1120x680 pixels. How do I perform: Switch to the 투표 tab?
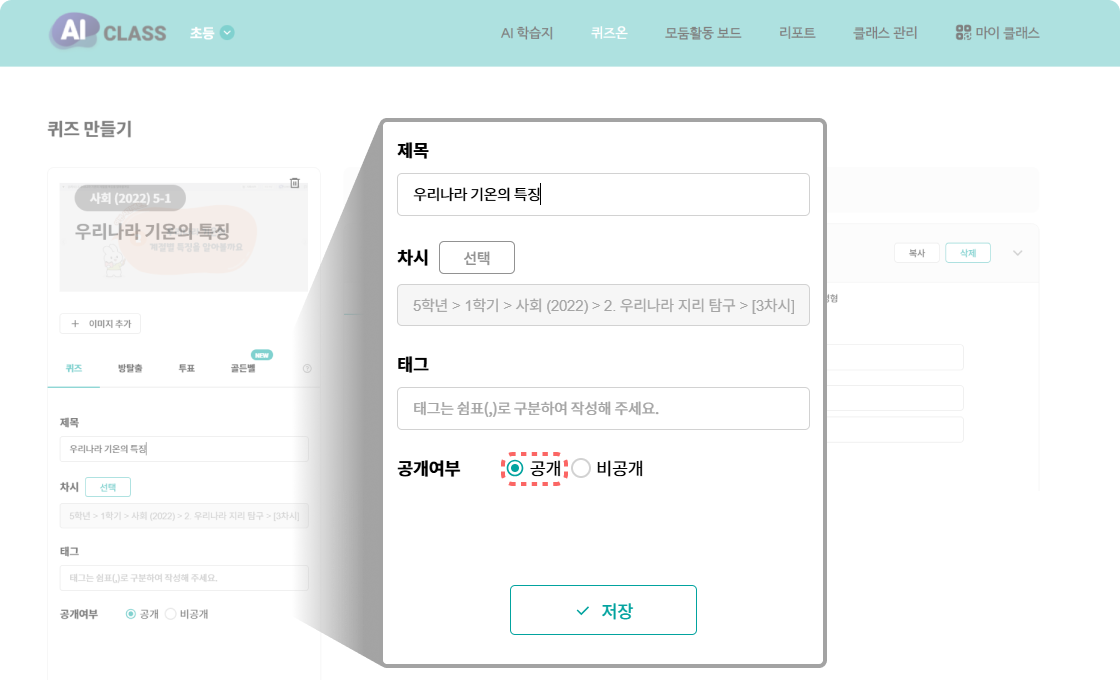coord(186,368)
